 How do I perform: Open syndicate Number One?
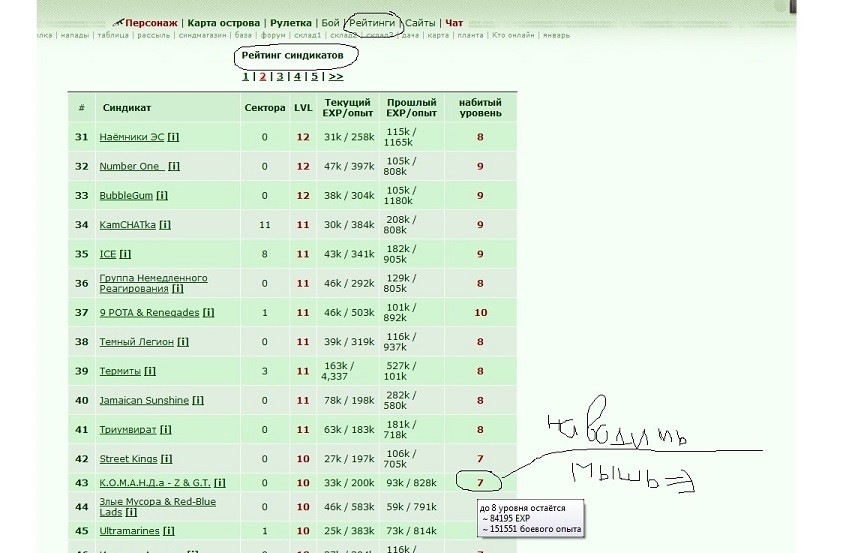tap(131, 166)
